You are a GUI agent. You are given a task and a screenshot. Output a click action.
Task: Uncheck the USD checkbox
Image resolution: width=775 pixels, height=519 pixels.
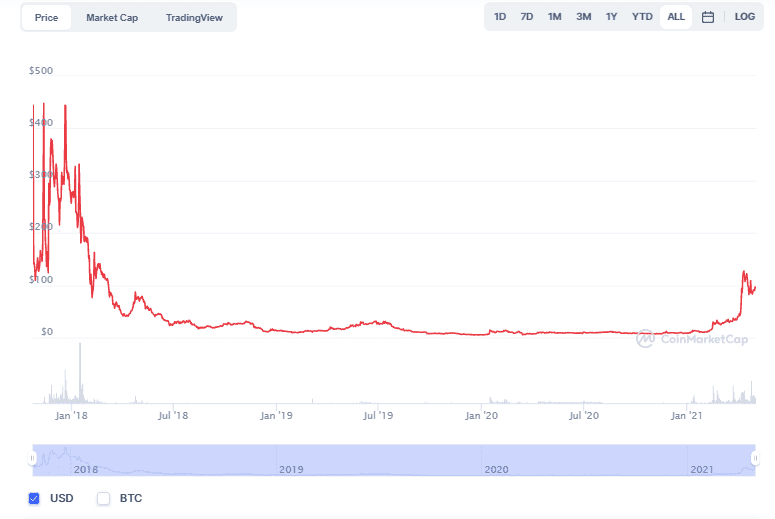click(x=35, y=498)
